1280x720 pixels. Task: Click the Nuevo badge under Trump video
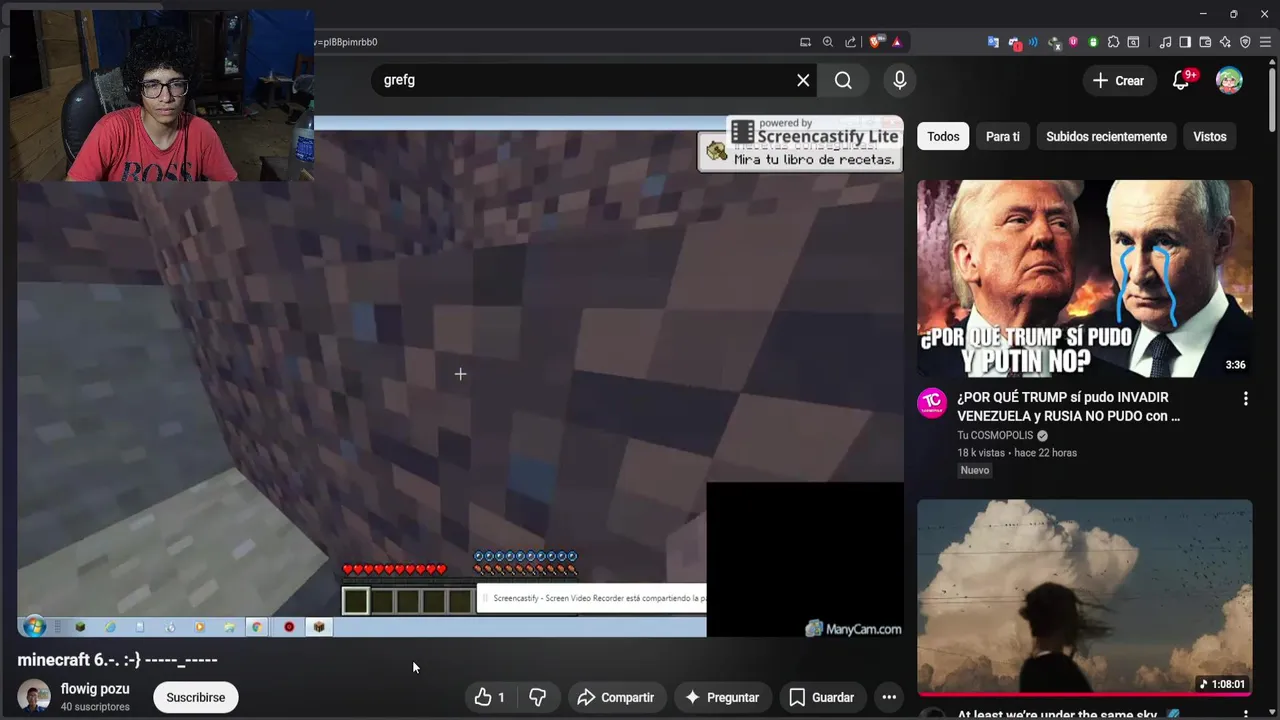click(x=974, y=470)
